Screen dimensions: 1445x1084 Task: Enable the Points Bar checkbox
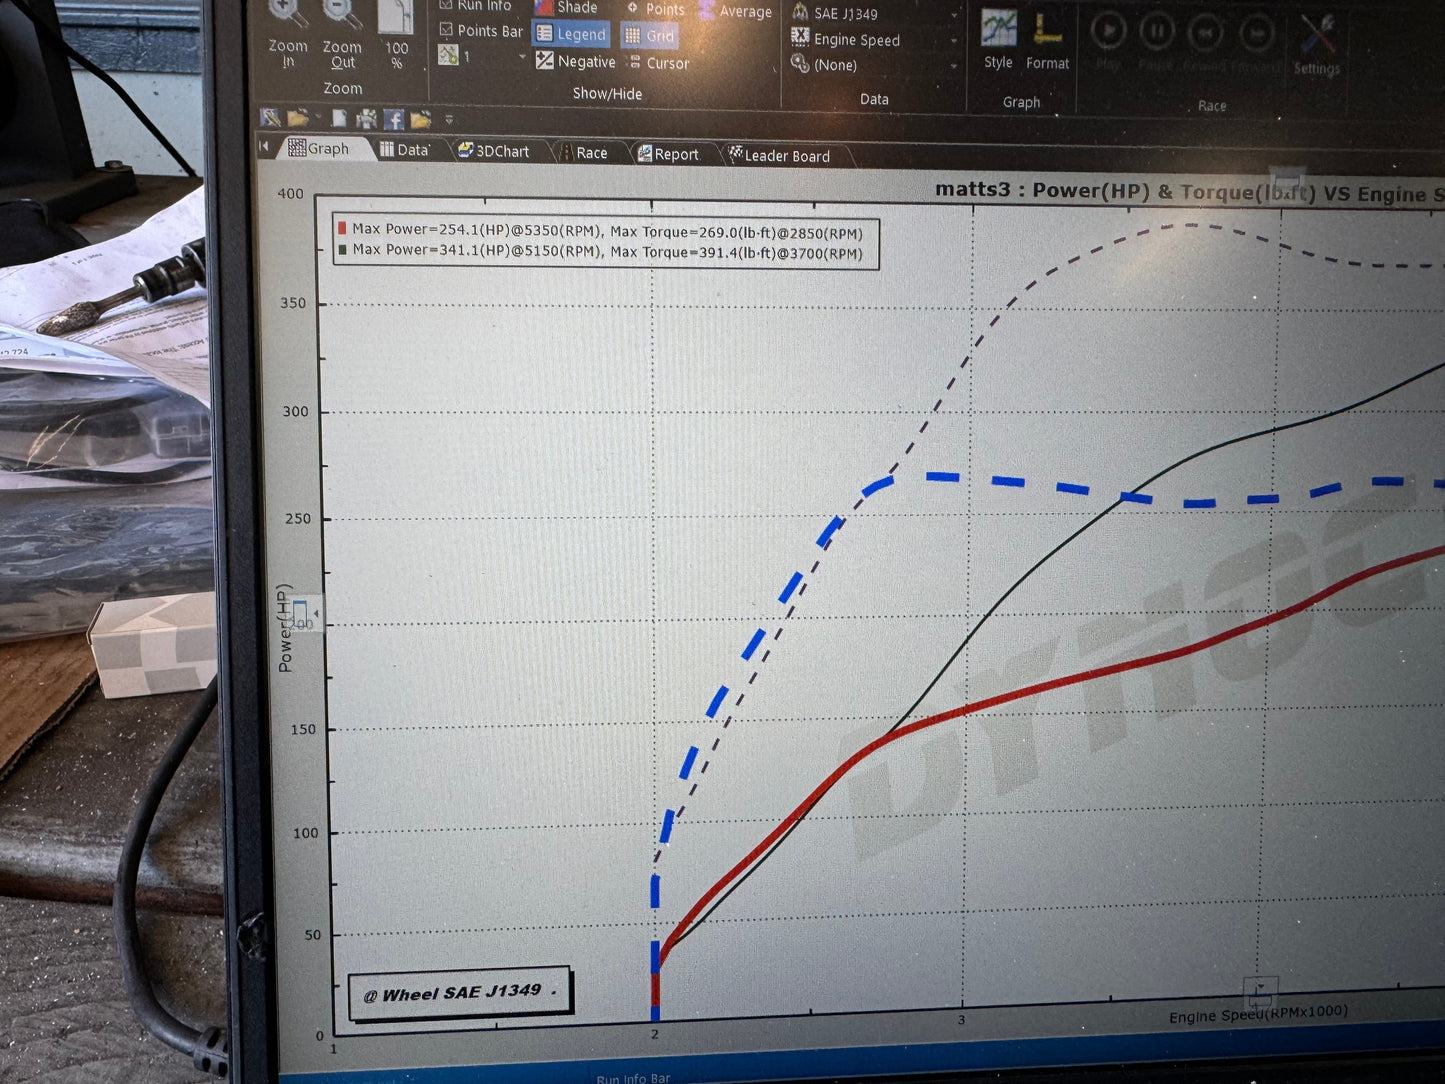[x=447, y=30]
